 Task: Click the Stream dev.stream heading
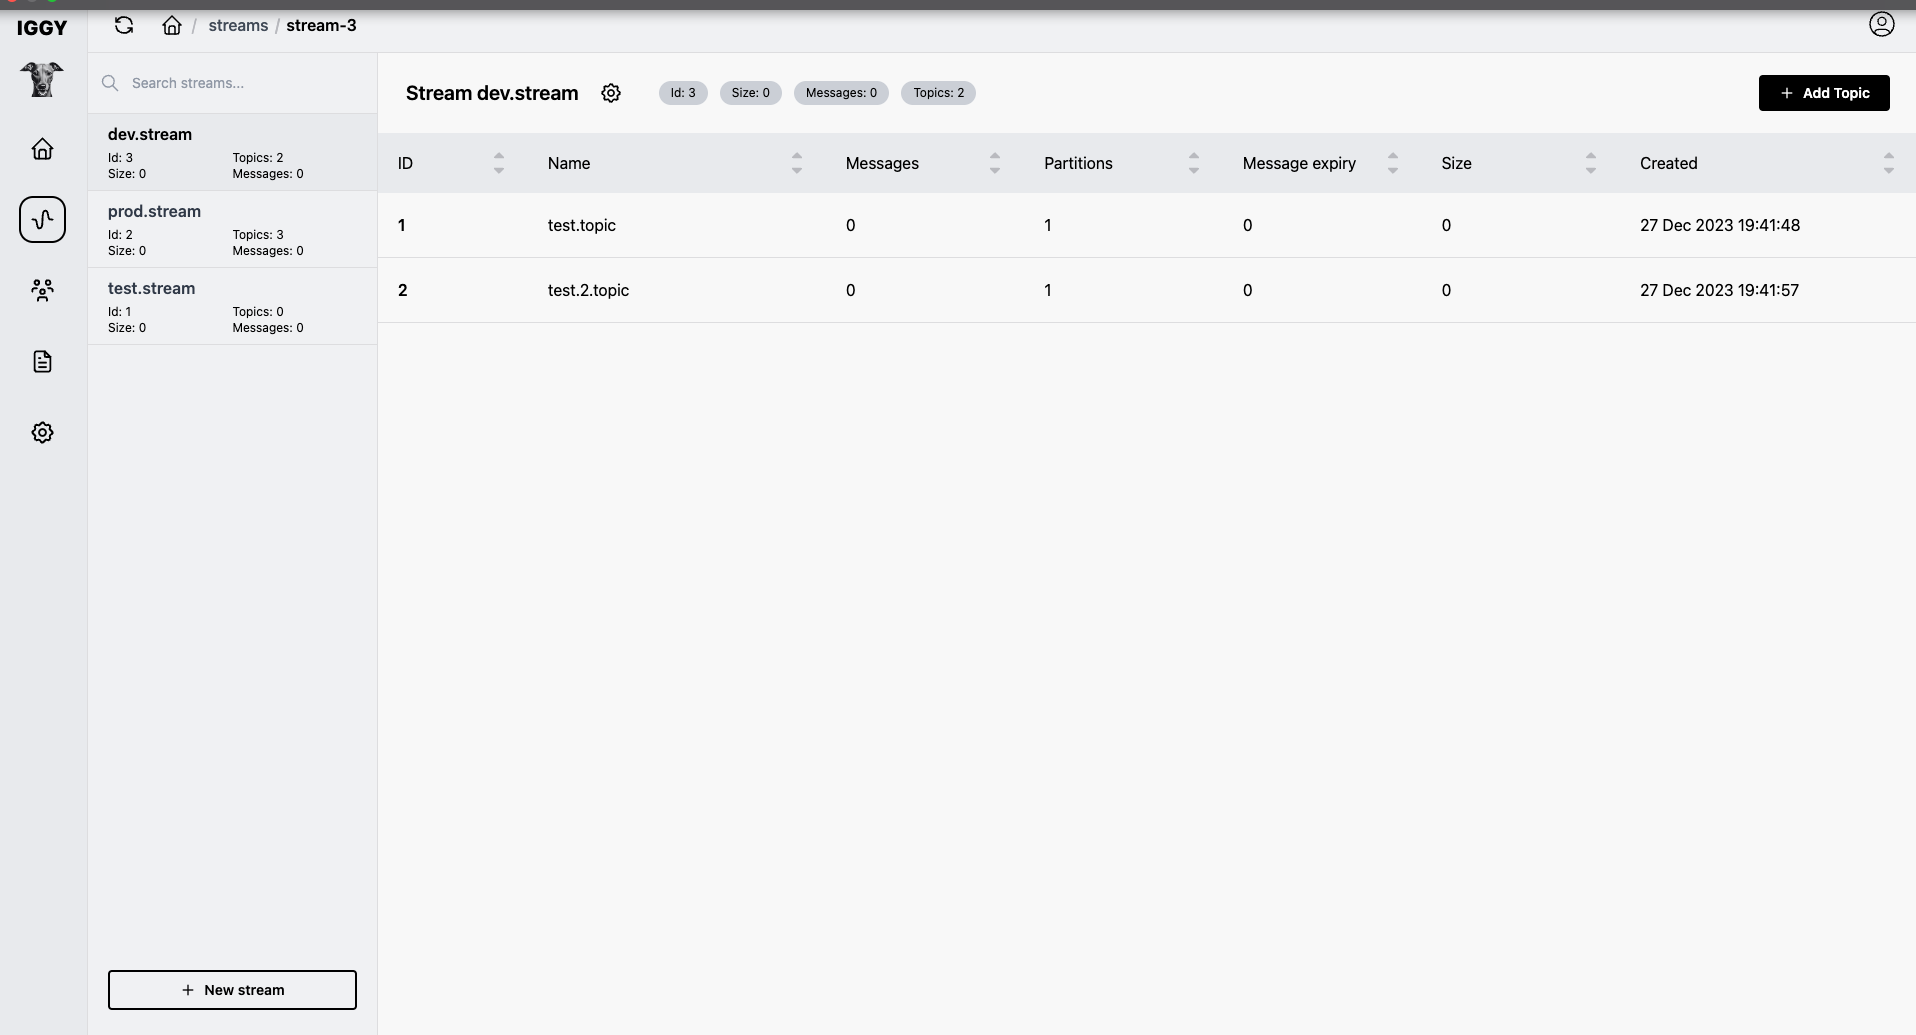(492, 93)
